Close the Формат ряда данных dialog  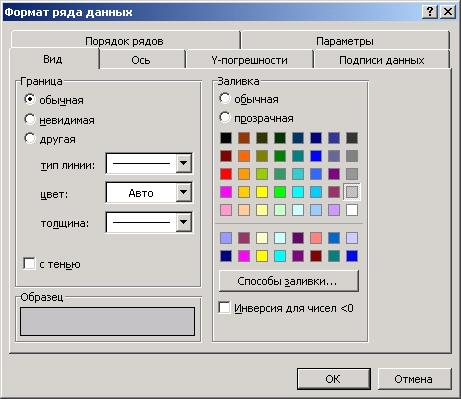[x=448, y=12]
